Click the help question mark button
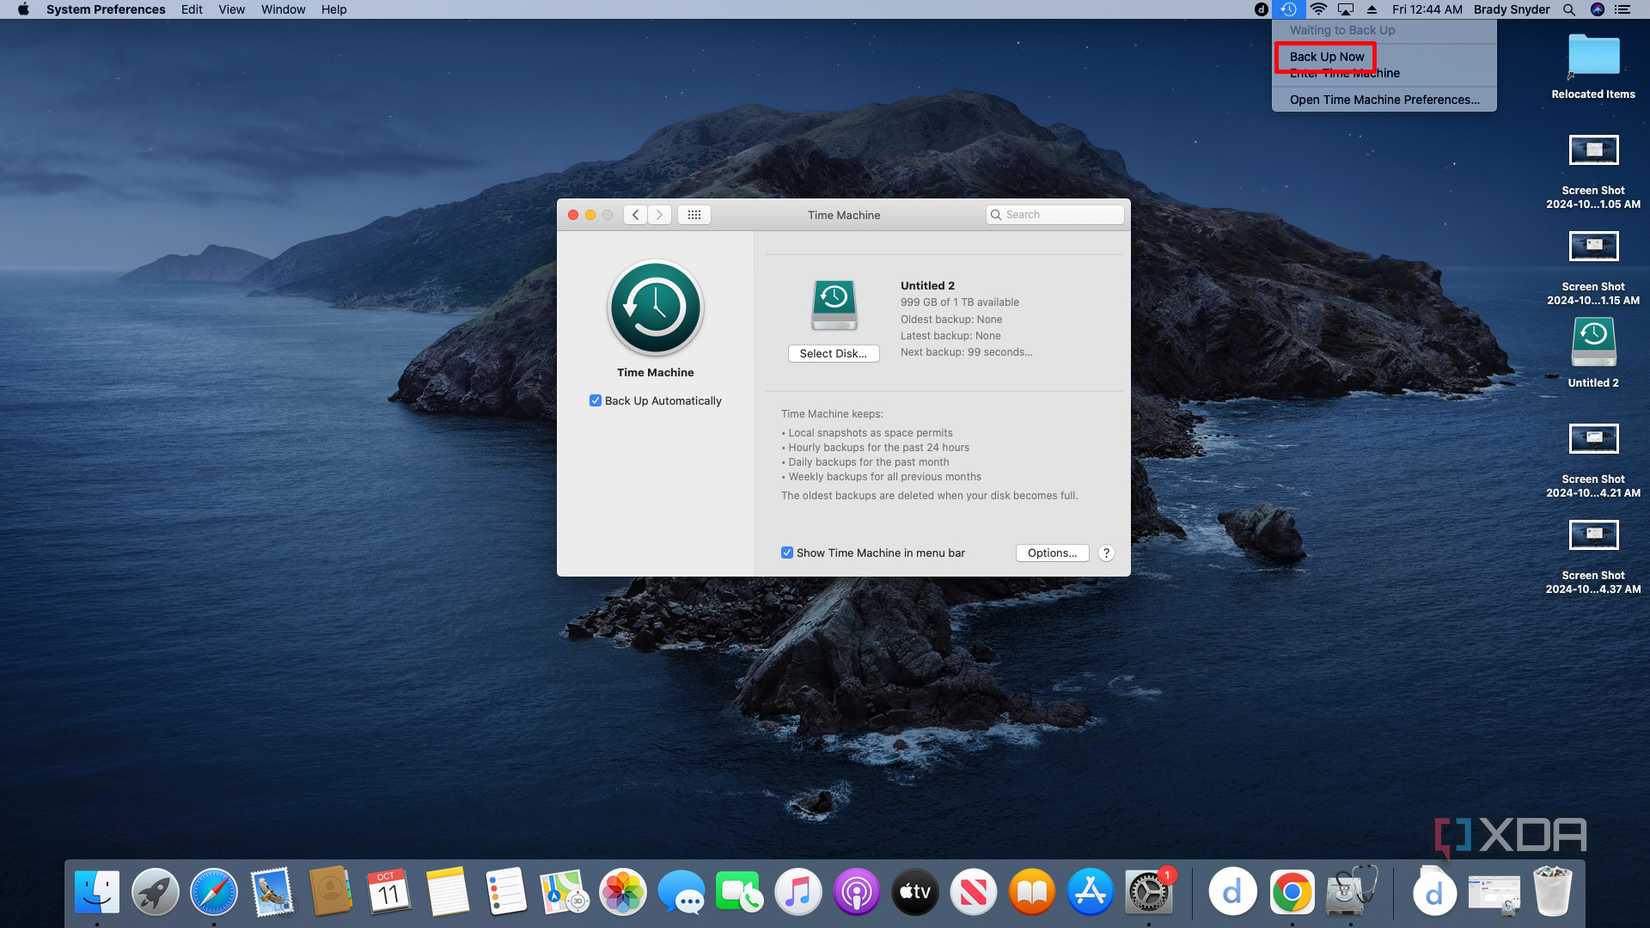1650x928 pixels. [x=1105, y=552]
